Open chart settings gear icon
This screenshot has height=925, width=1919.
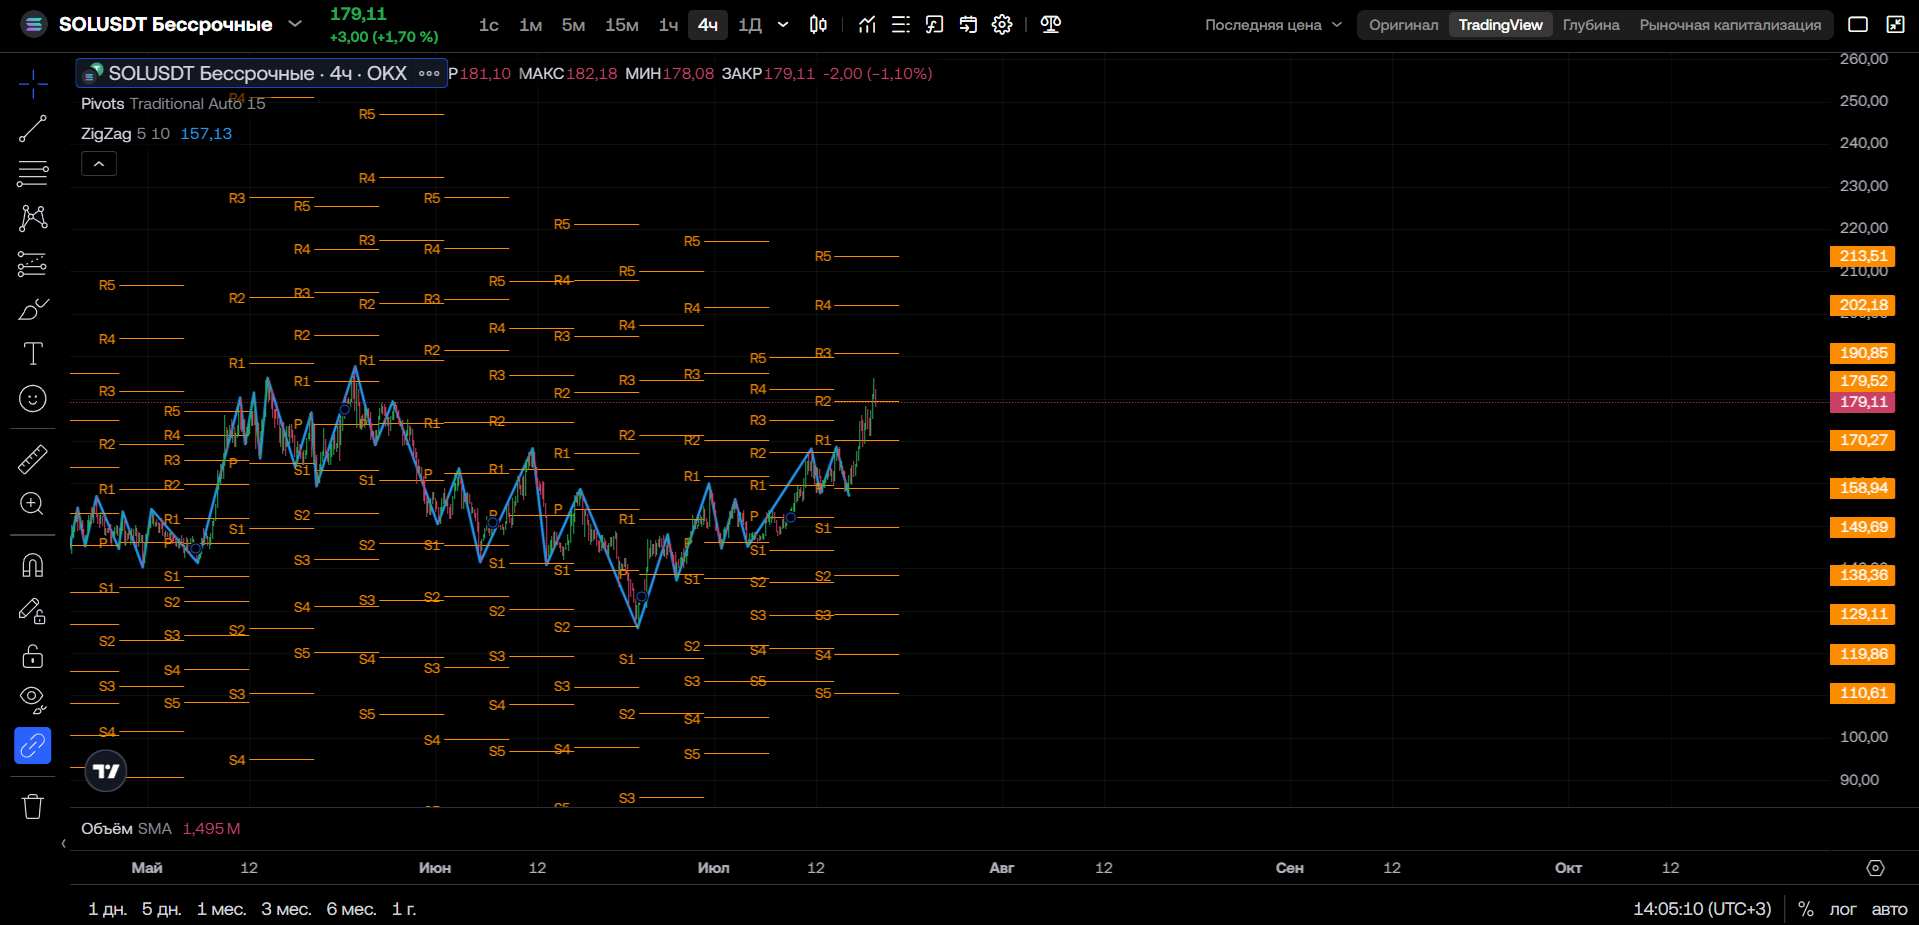point(1002,24)
